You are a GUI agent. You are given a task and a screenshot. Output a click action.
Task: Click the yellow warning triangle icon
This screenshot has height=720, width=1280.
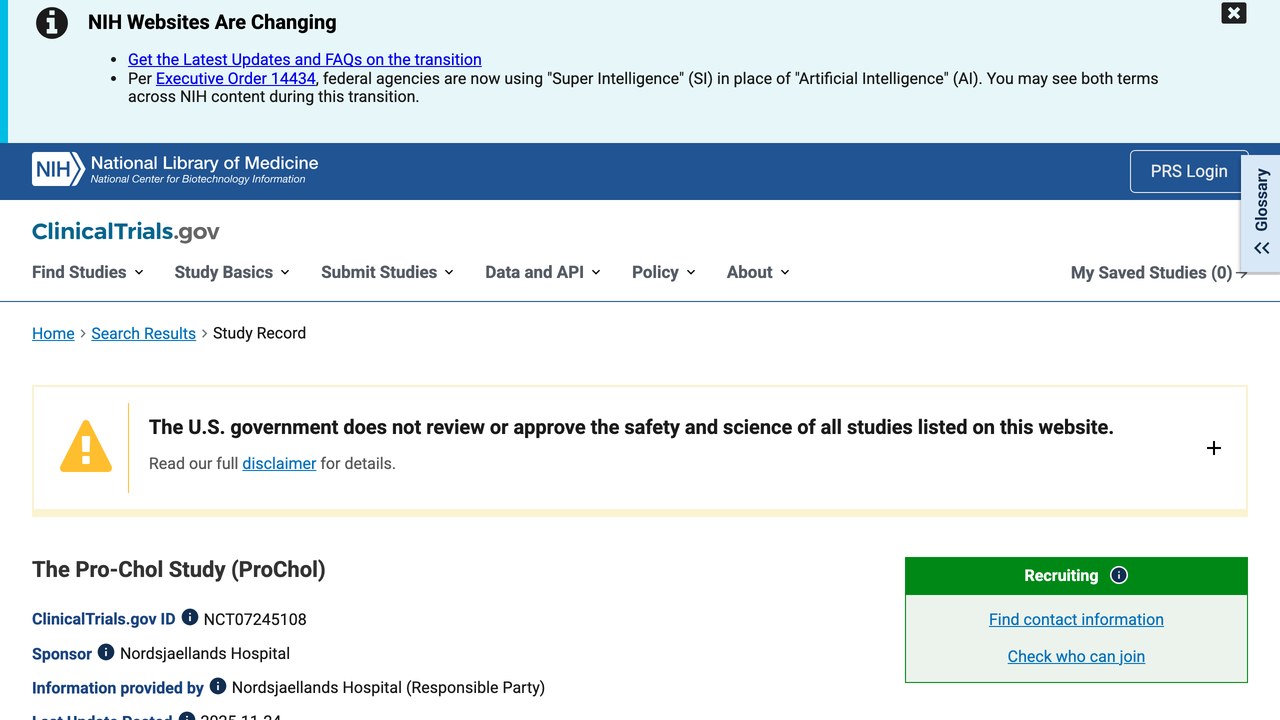[86, 446]
